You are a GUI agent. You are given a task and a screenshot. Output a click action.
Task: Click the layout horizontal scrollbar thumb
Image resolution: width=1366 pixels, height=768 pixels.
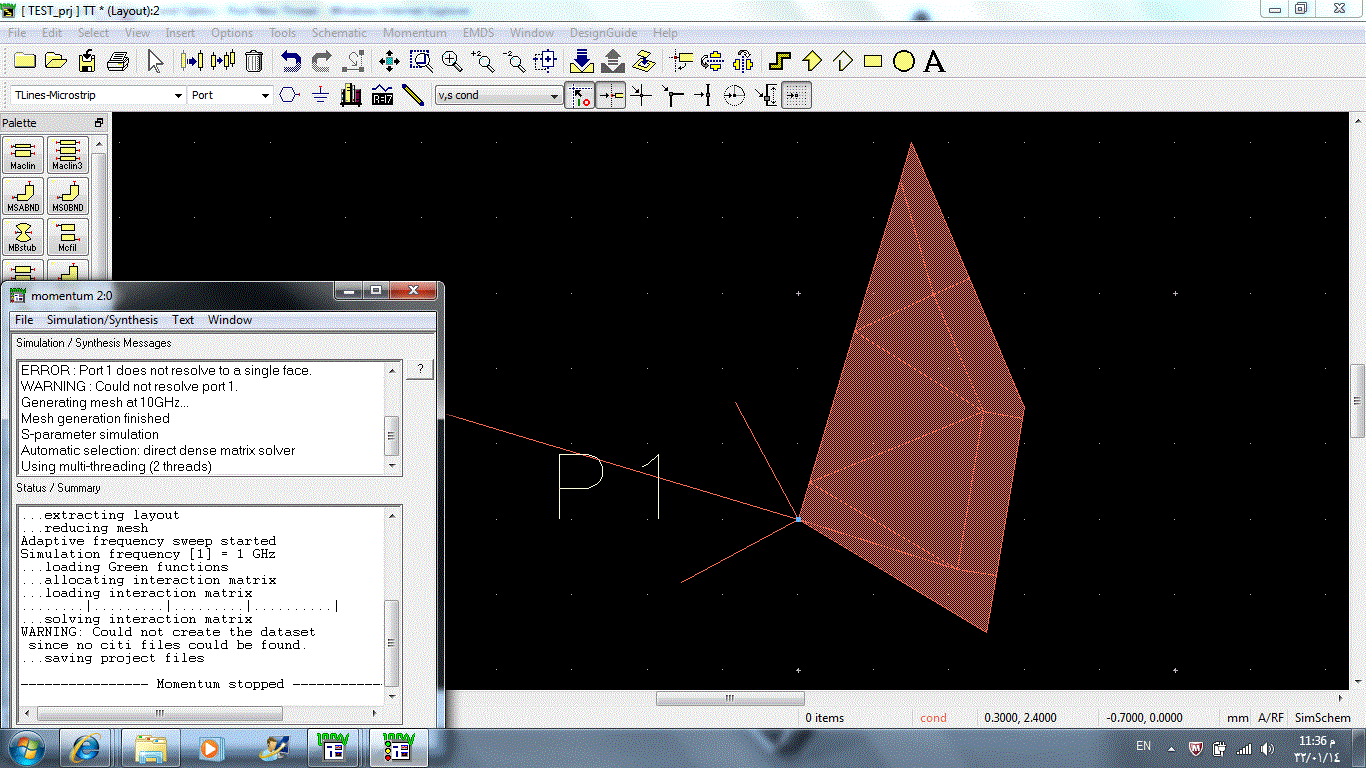click(730, 698)
